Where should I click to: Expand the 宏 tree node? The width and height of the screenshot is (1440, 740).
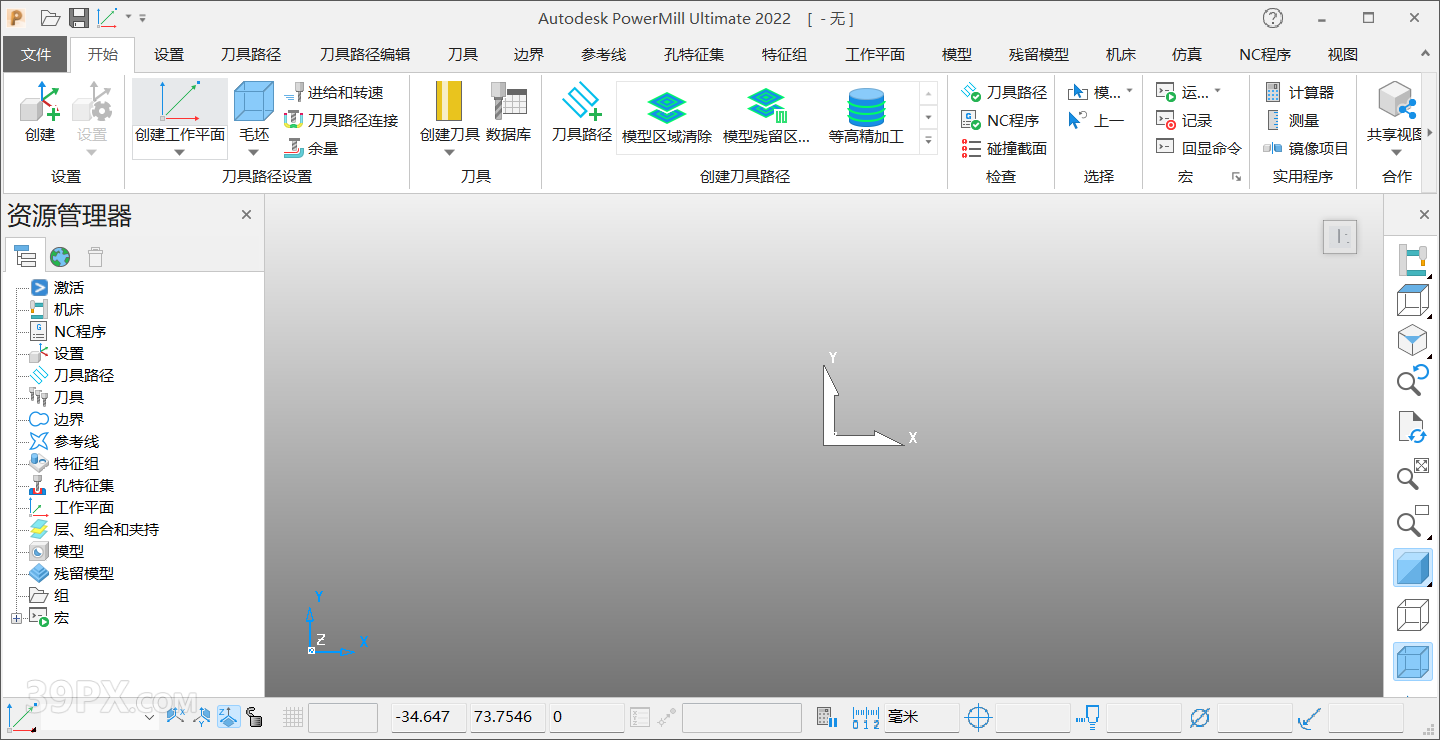coord(16,618)
